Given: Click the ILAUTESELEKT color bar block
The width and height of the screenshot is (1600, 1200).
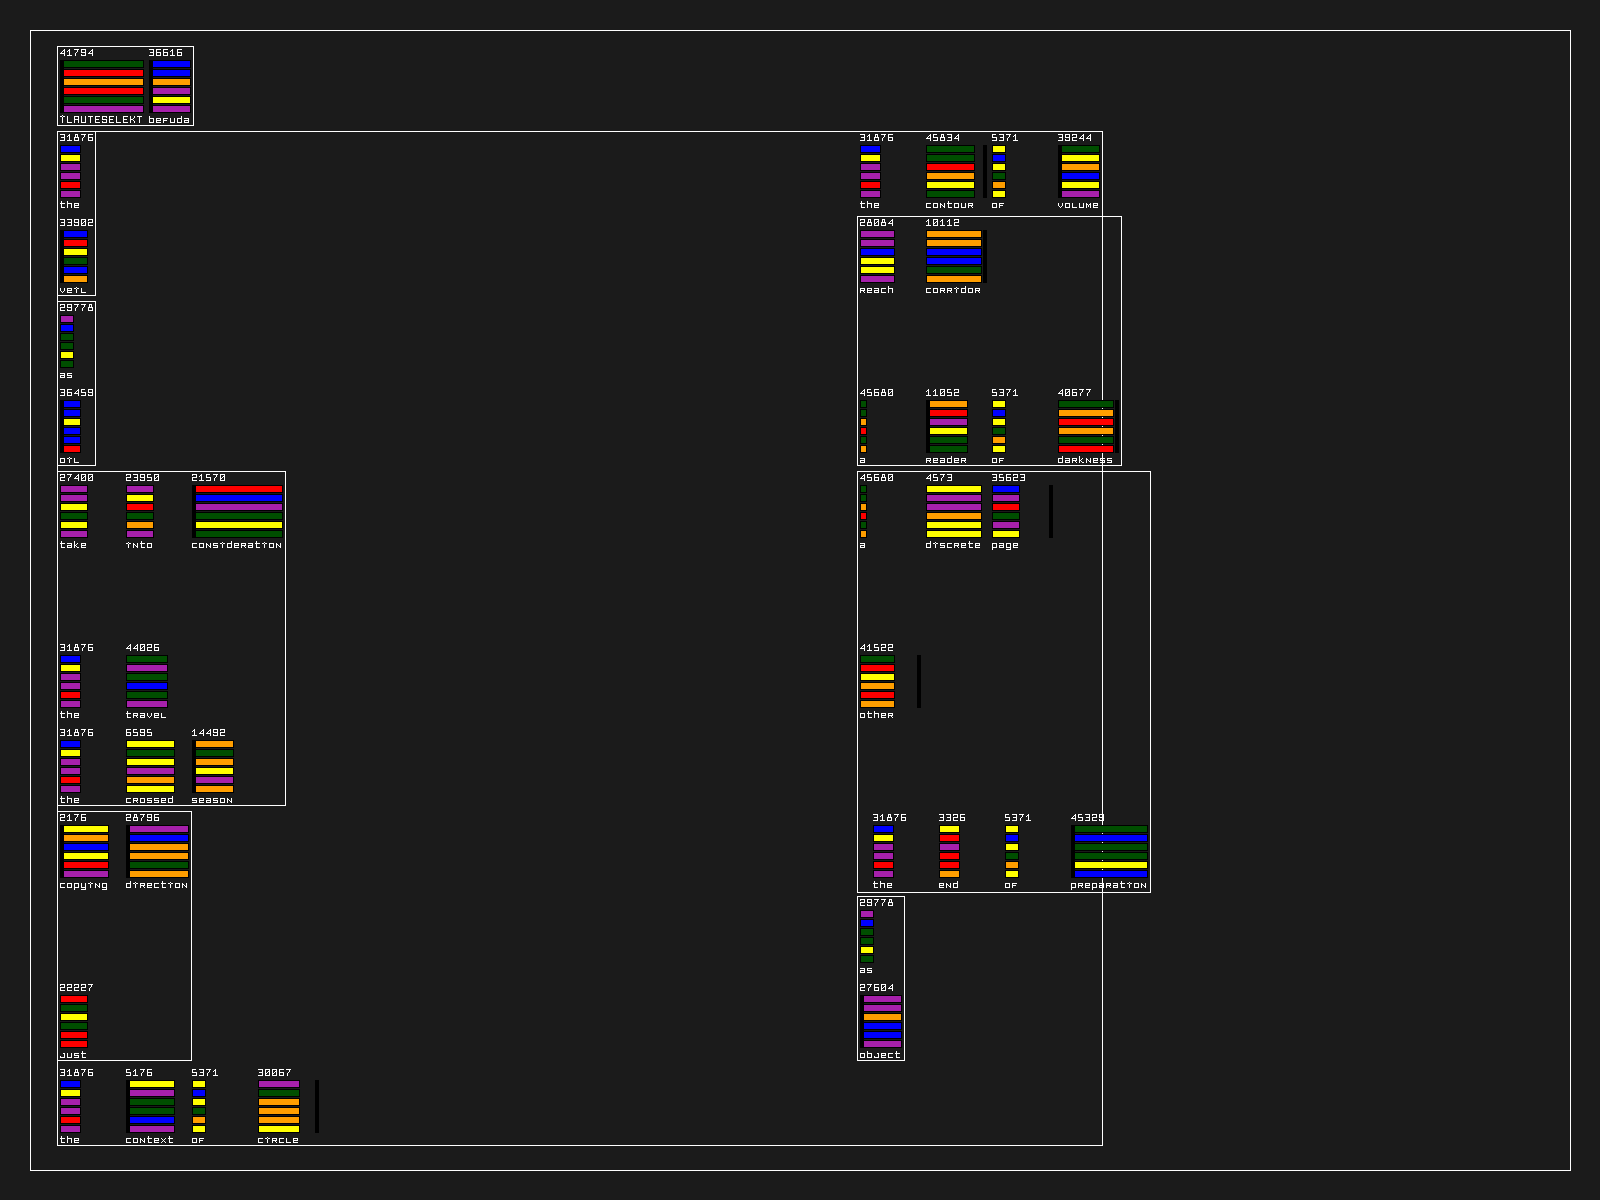Looking at the screenshot, I should point(103,86).
